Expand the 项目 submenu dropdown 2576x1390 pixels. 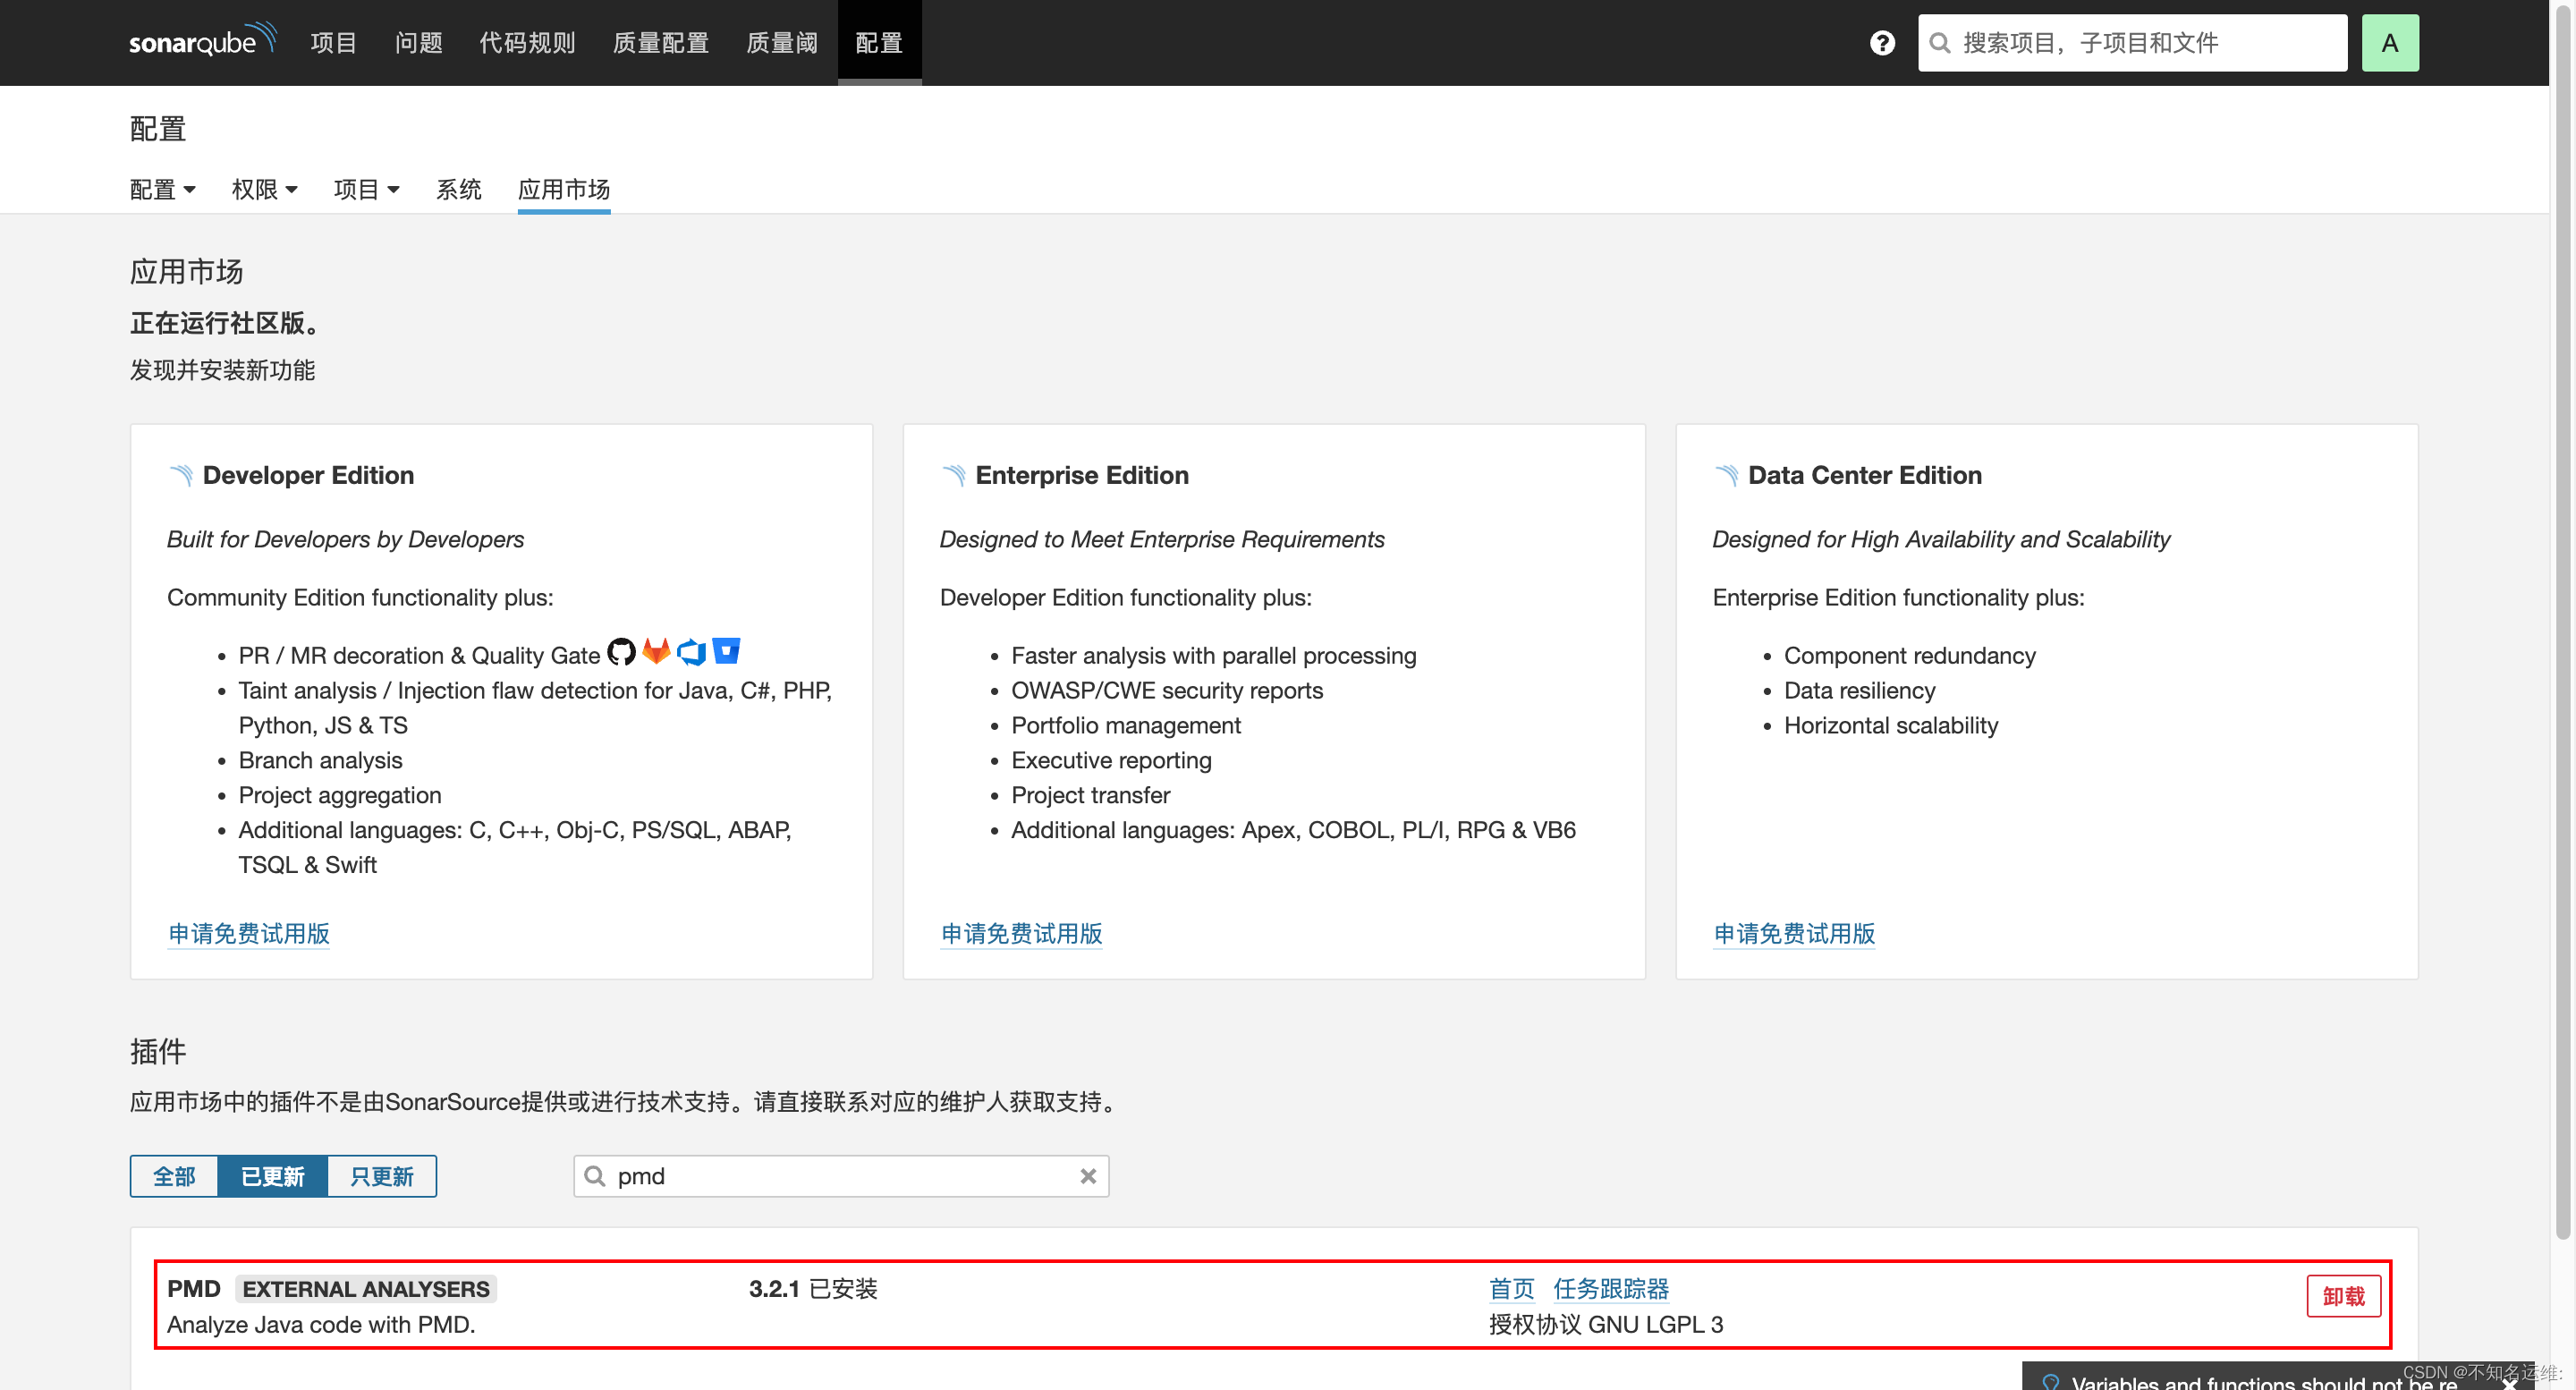tap(366, 189)
